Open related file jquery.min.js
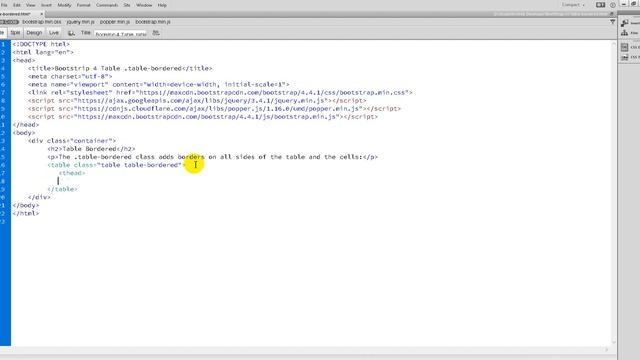 [80, 22]
